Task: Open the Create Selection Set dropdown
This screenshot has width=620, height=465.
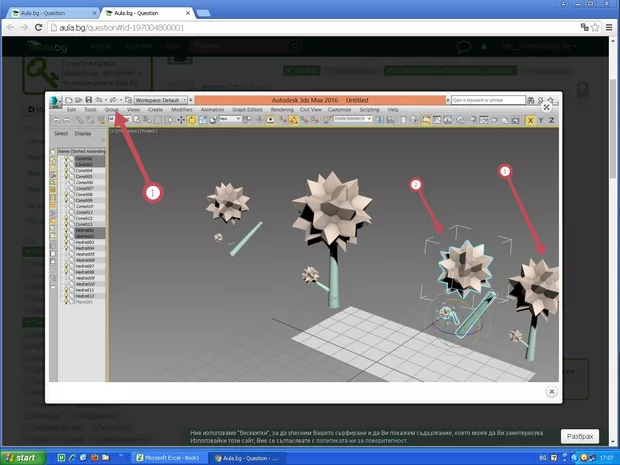Action: tap(353, 119)
